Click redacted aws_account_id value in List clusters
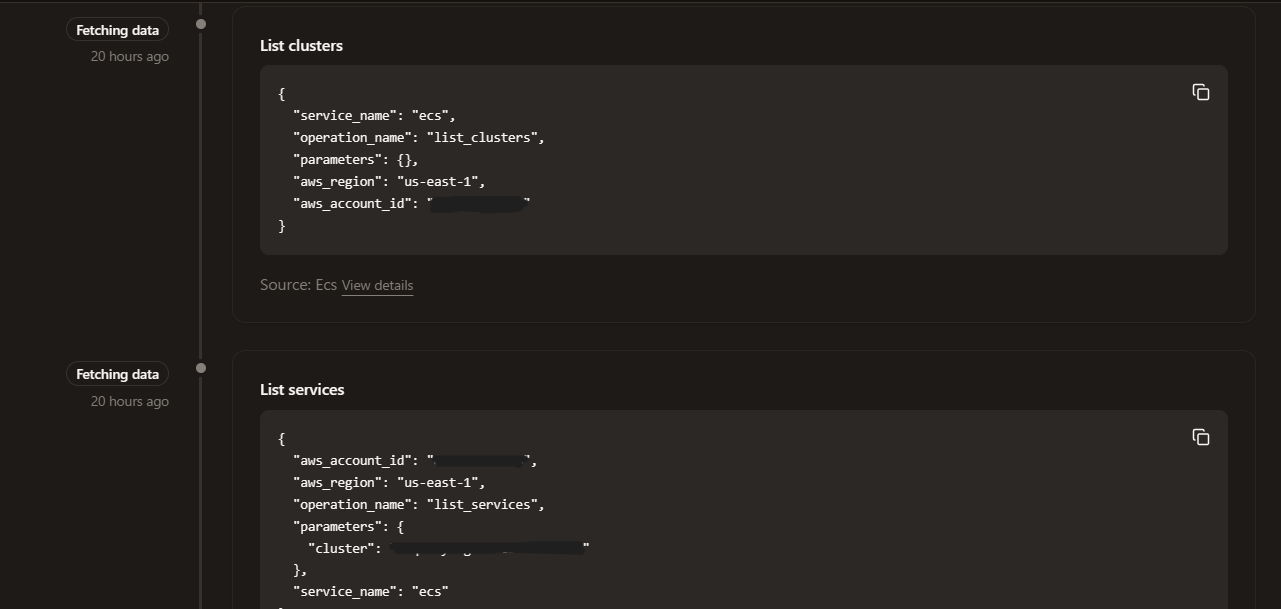This screenshot has height=609, width=1281. [479, 204]
